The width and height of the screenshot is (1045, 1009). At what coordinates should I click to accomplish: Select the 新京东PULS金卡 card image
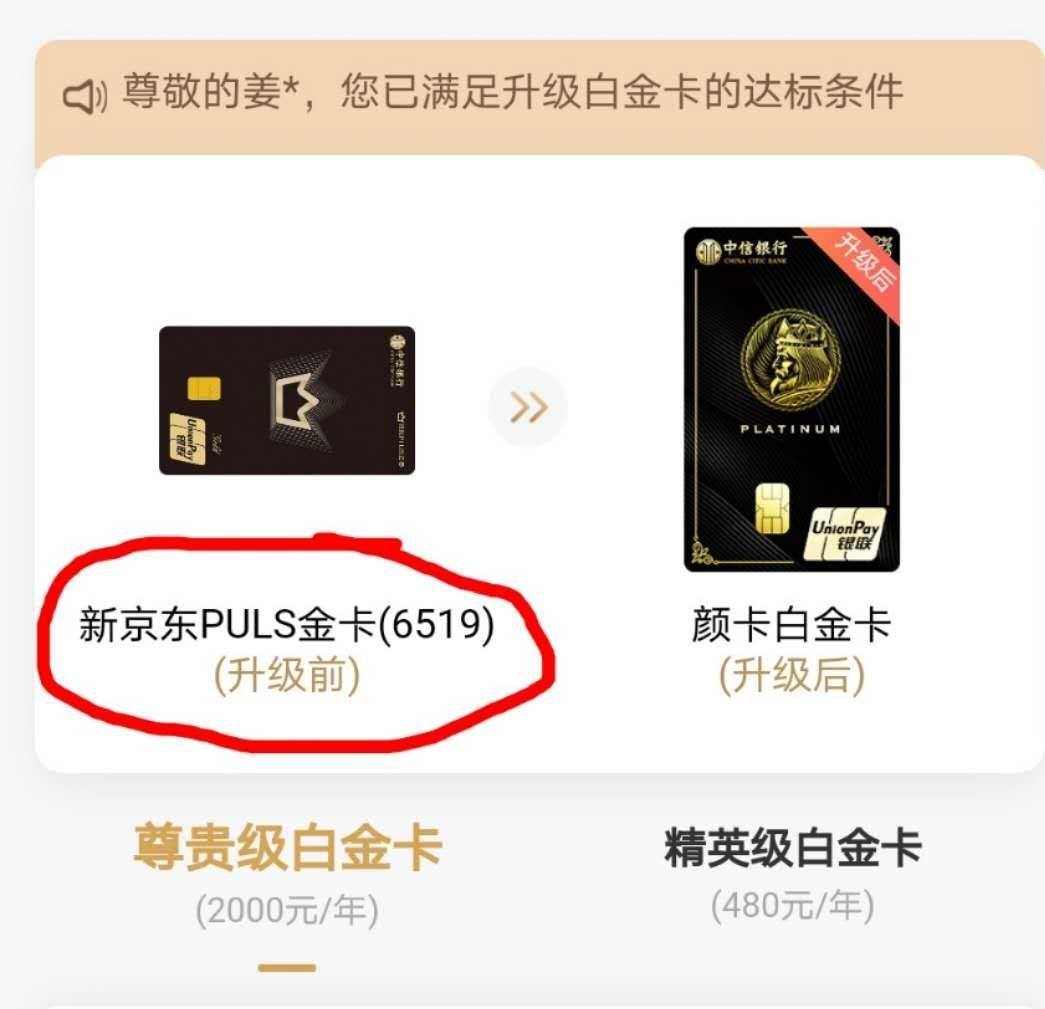287,401
